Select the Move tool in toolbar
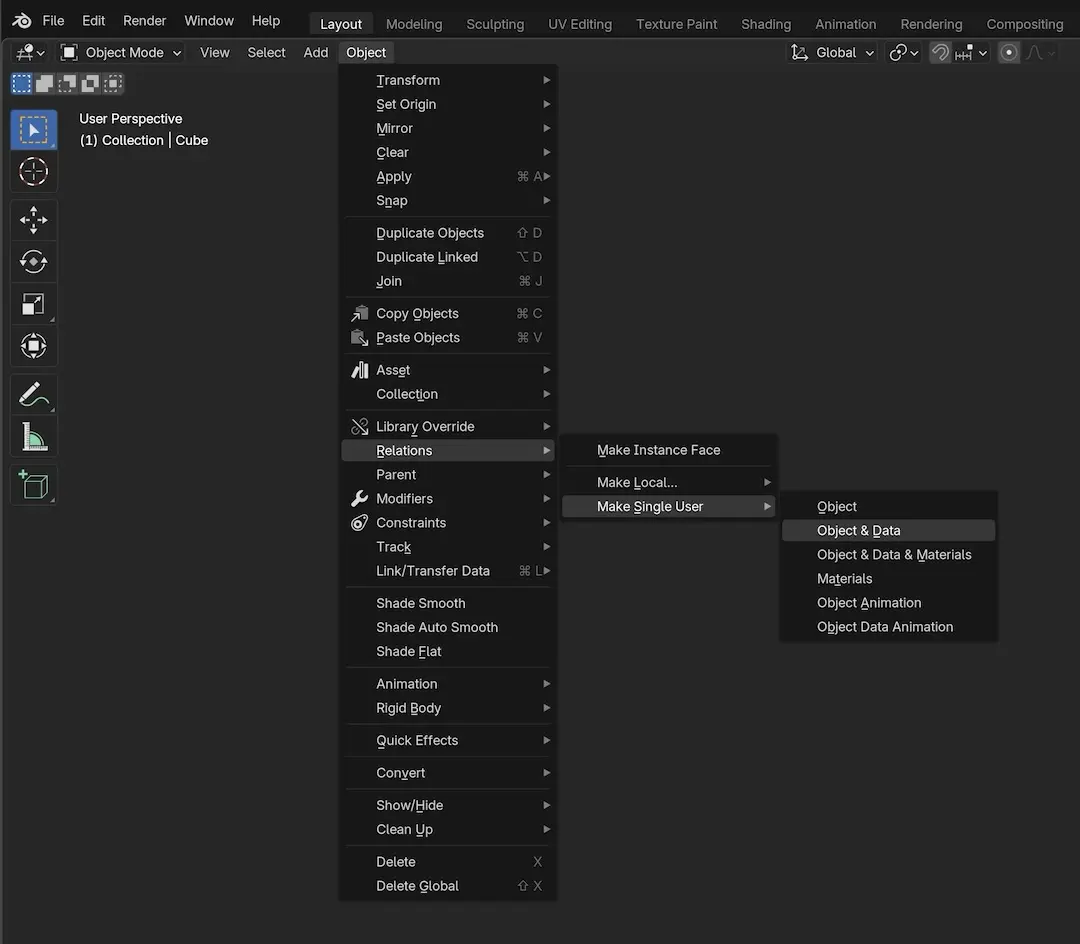 (34, 220)
